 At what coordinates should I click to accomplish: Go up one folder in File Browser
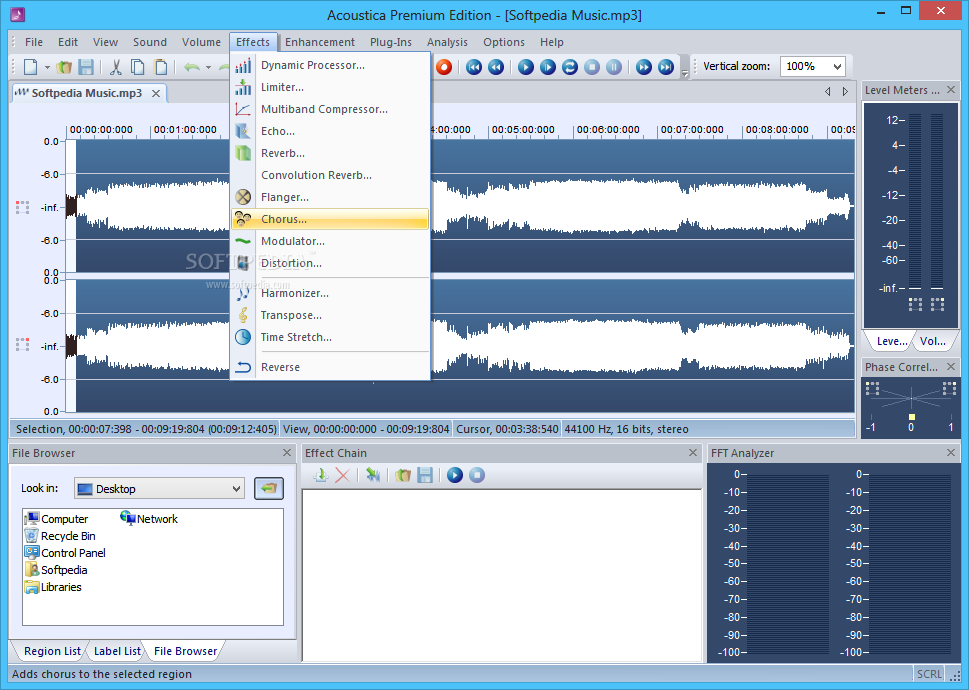[x=269, y=488]
